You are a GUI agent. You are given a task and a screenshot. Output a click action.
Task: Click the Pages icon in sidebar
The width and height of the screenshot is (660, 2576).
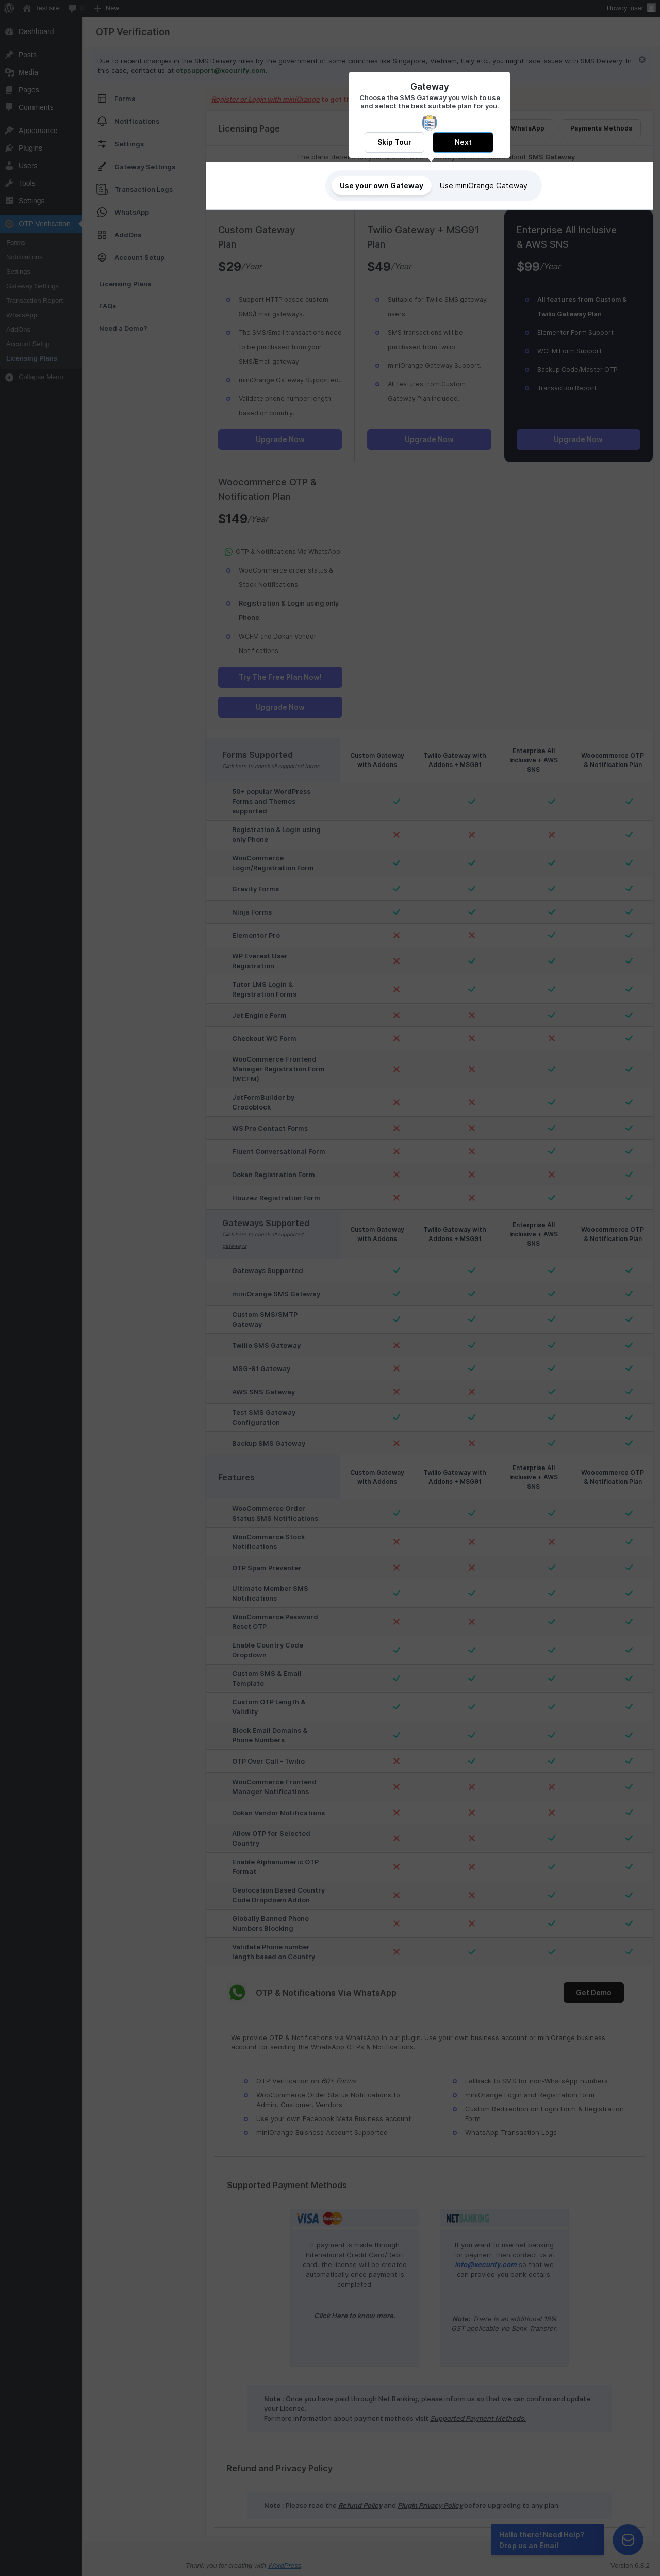(x=9, y=90)
